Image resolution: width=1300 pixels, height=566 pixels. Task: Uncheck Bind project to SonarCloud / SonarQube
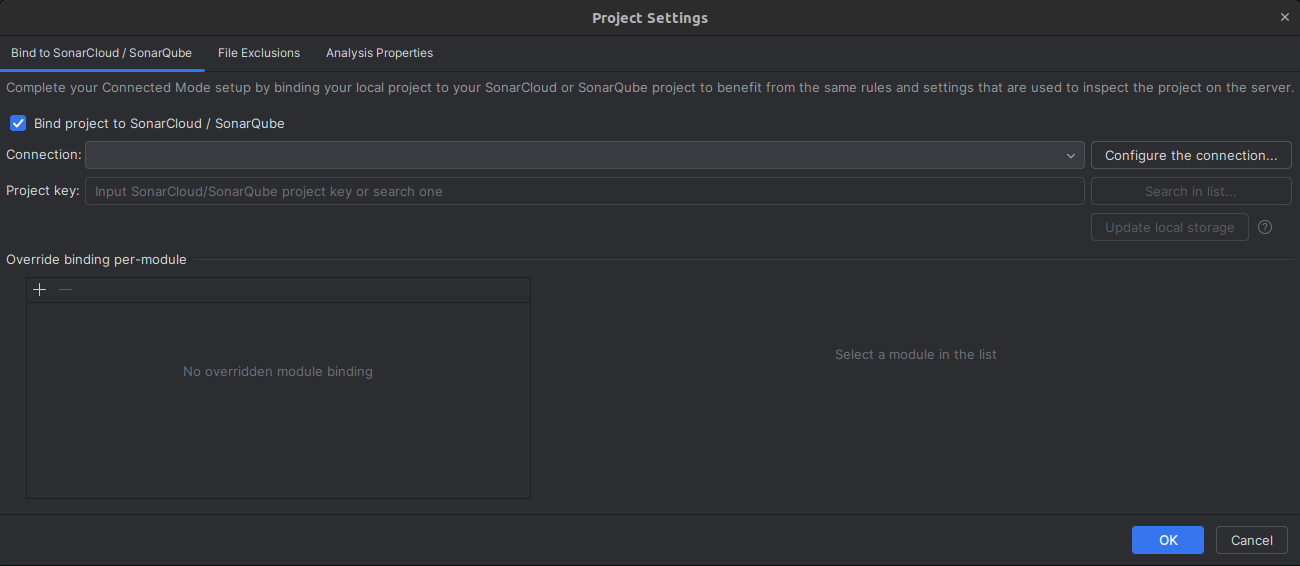(18, 123)
